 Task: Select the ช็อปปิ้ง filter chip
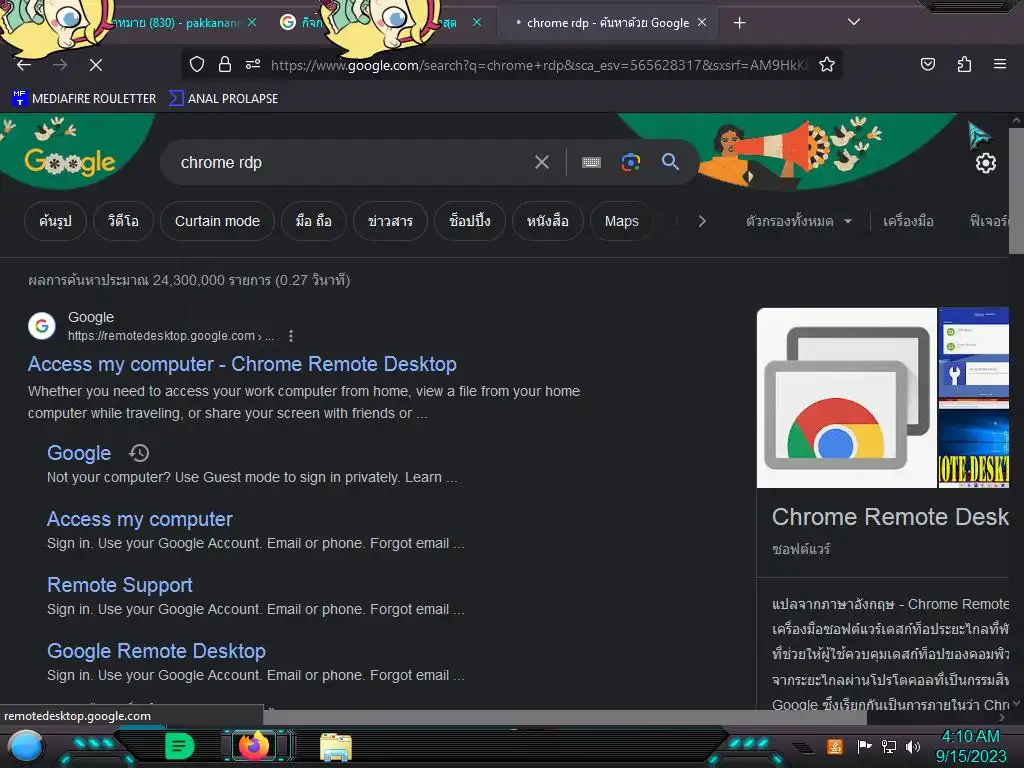470,221
